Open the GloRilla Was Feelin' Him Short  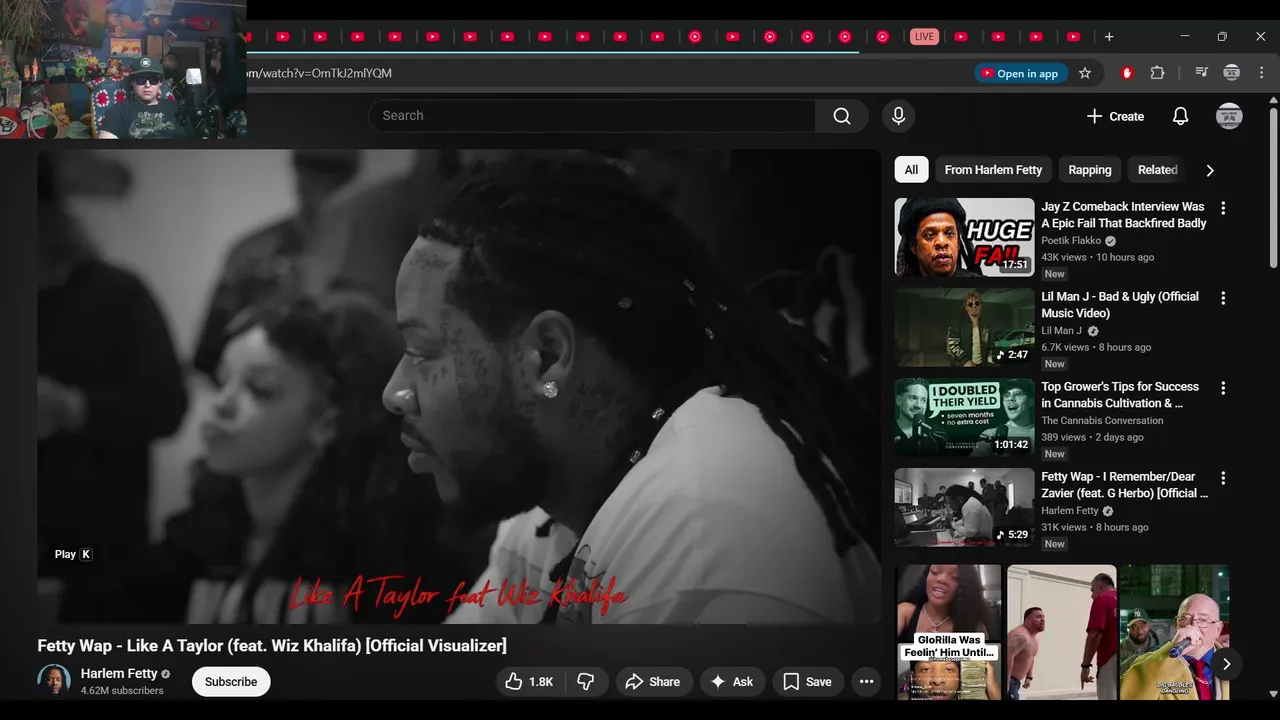point(948,632)
